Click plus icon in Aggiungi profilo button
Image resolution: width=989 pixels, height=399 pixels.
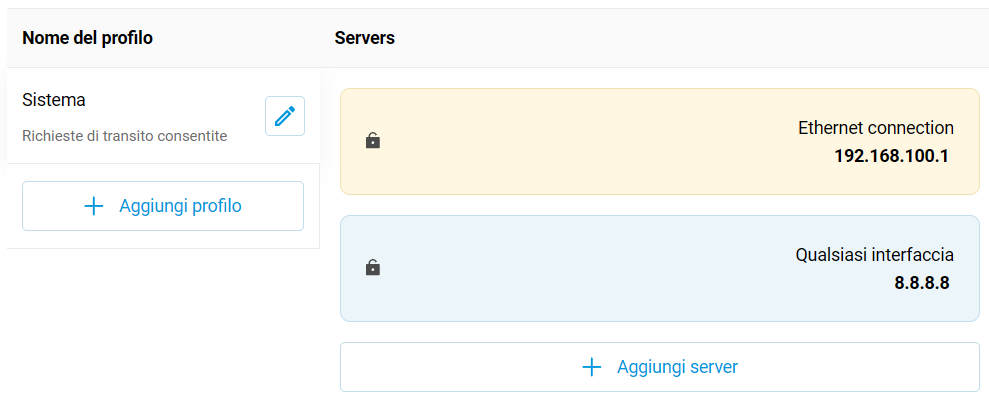click(x=94, y=206)
